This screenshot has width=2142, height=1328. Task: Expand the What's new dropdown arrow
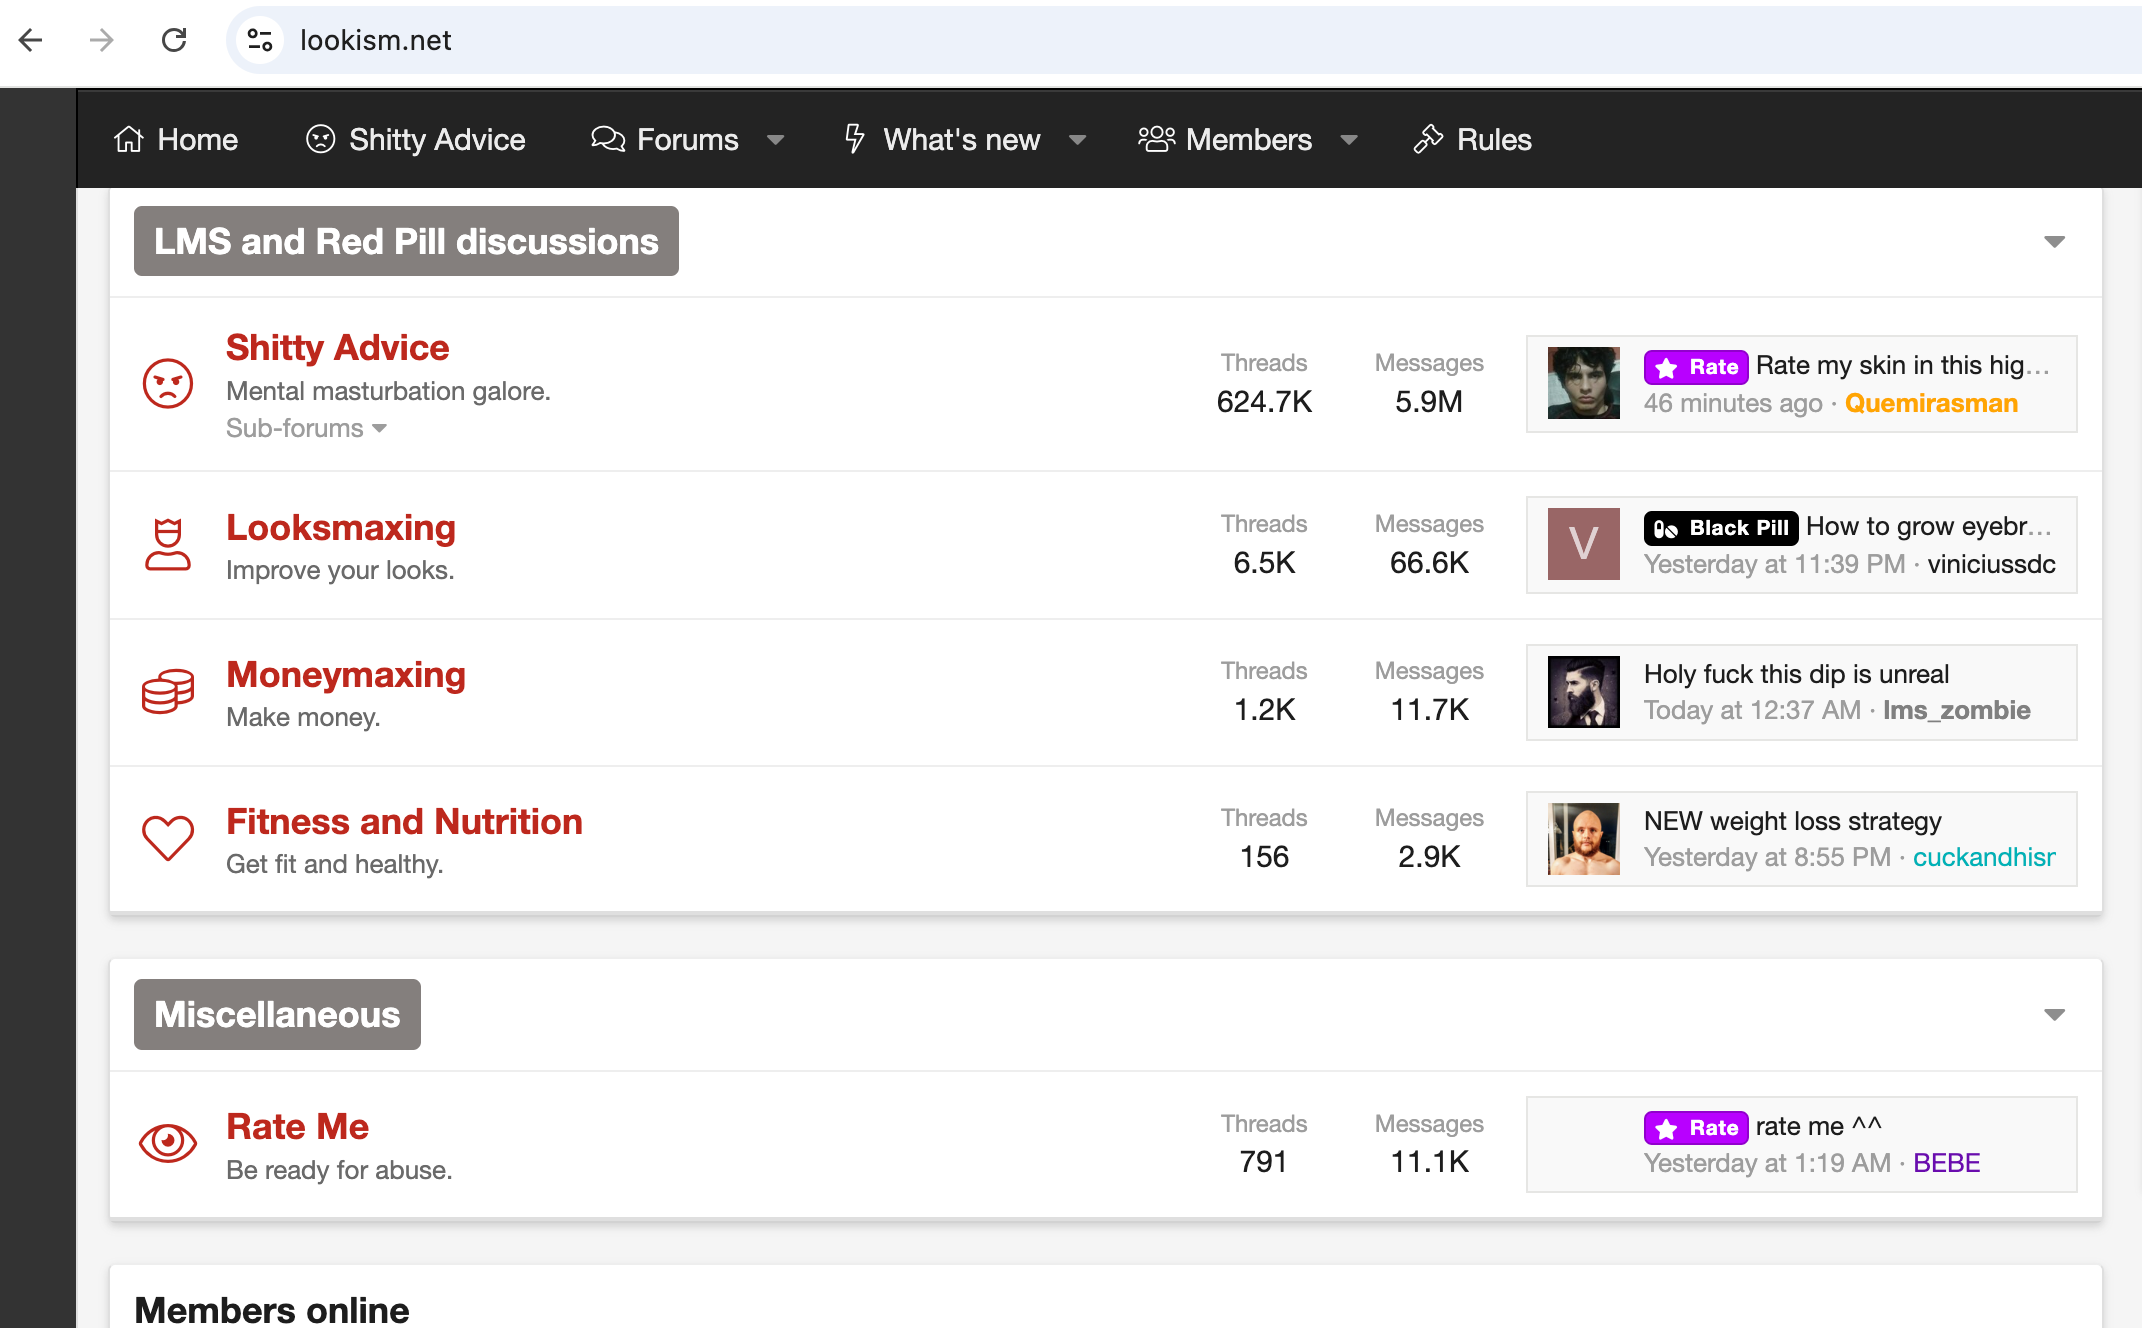[x=1077, y=140]
